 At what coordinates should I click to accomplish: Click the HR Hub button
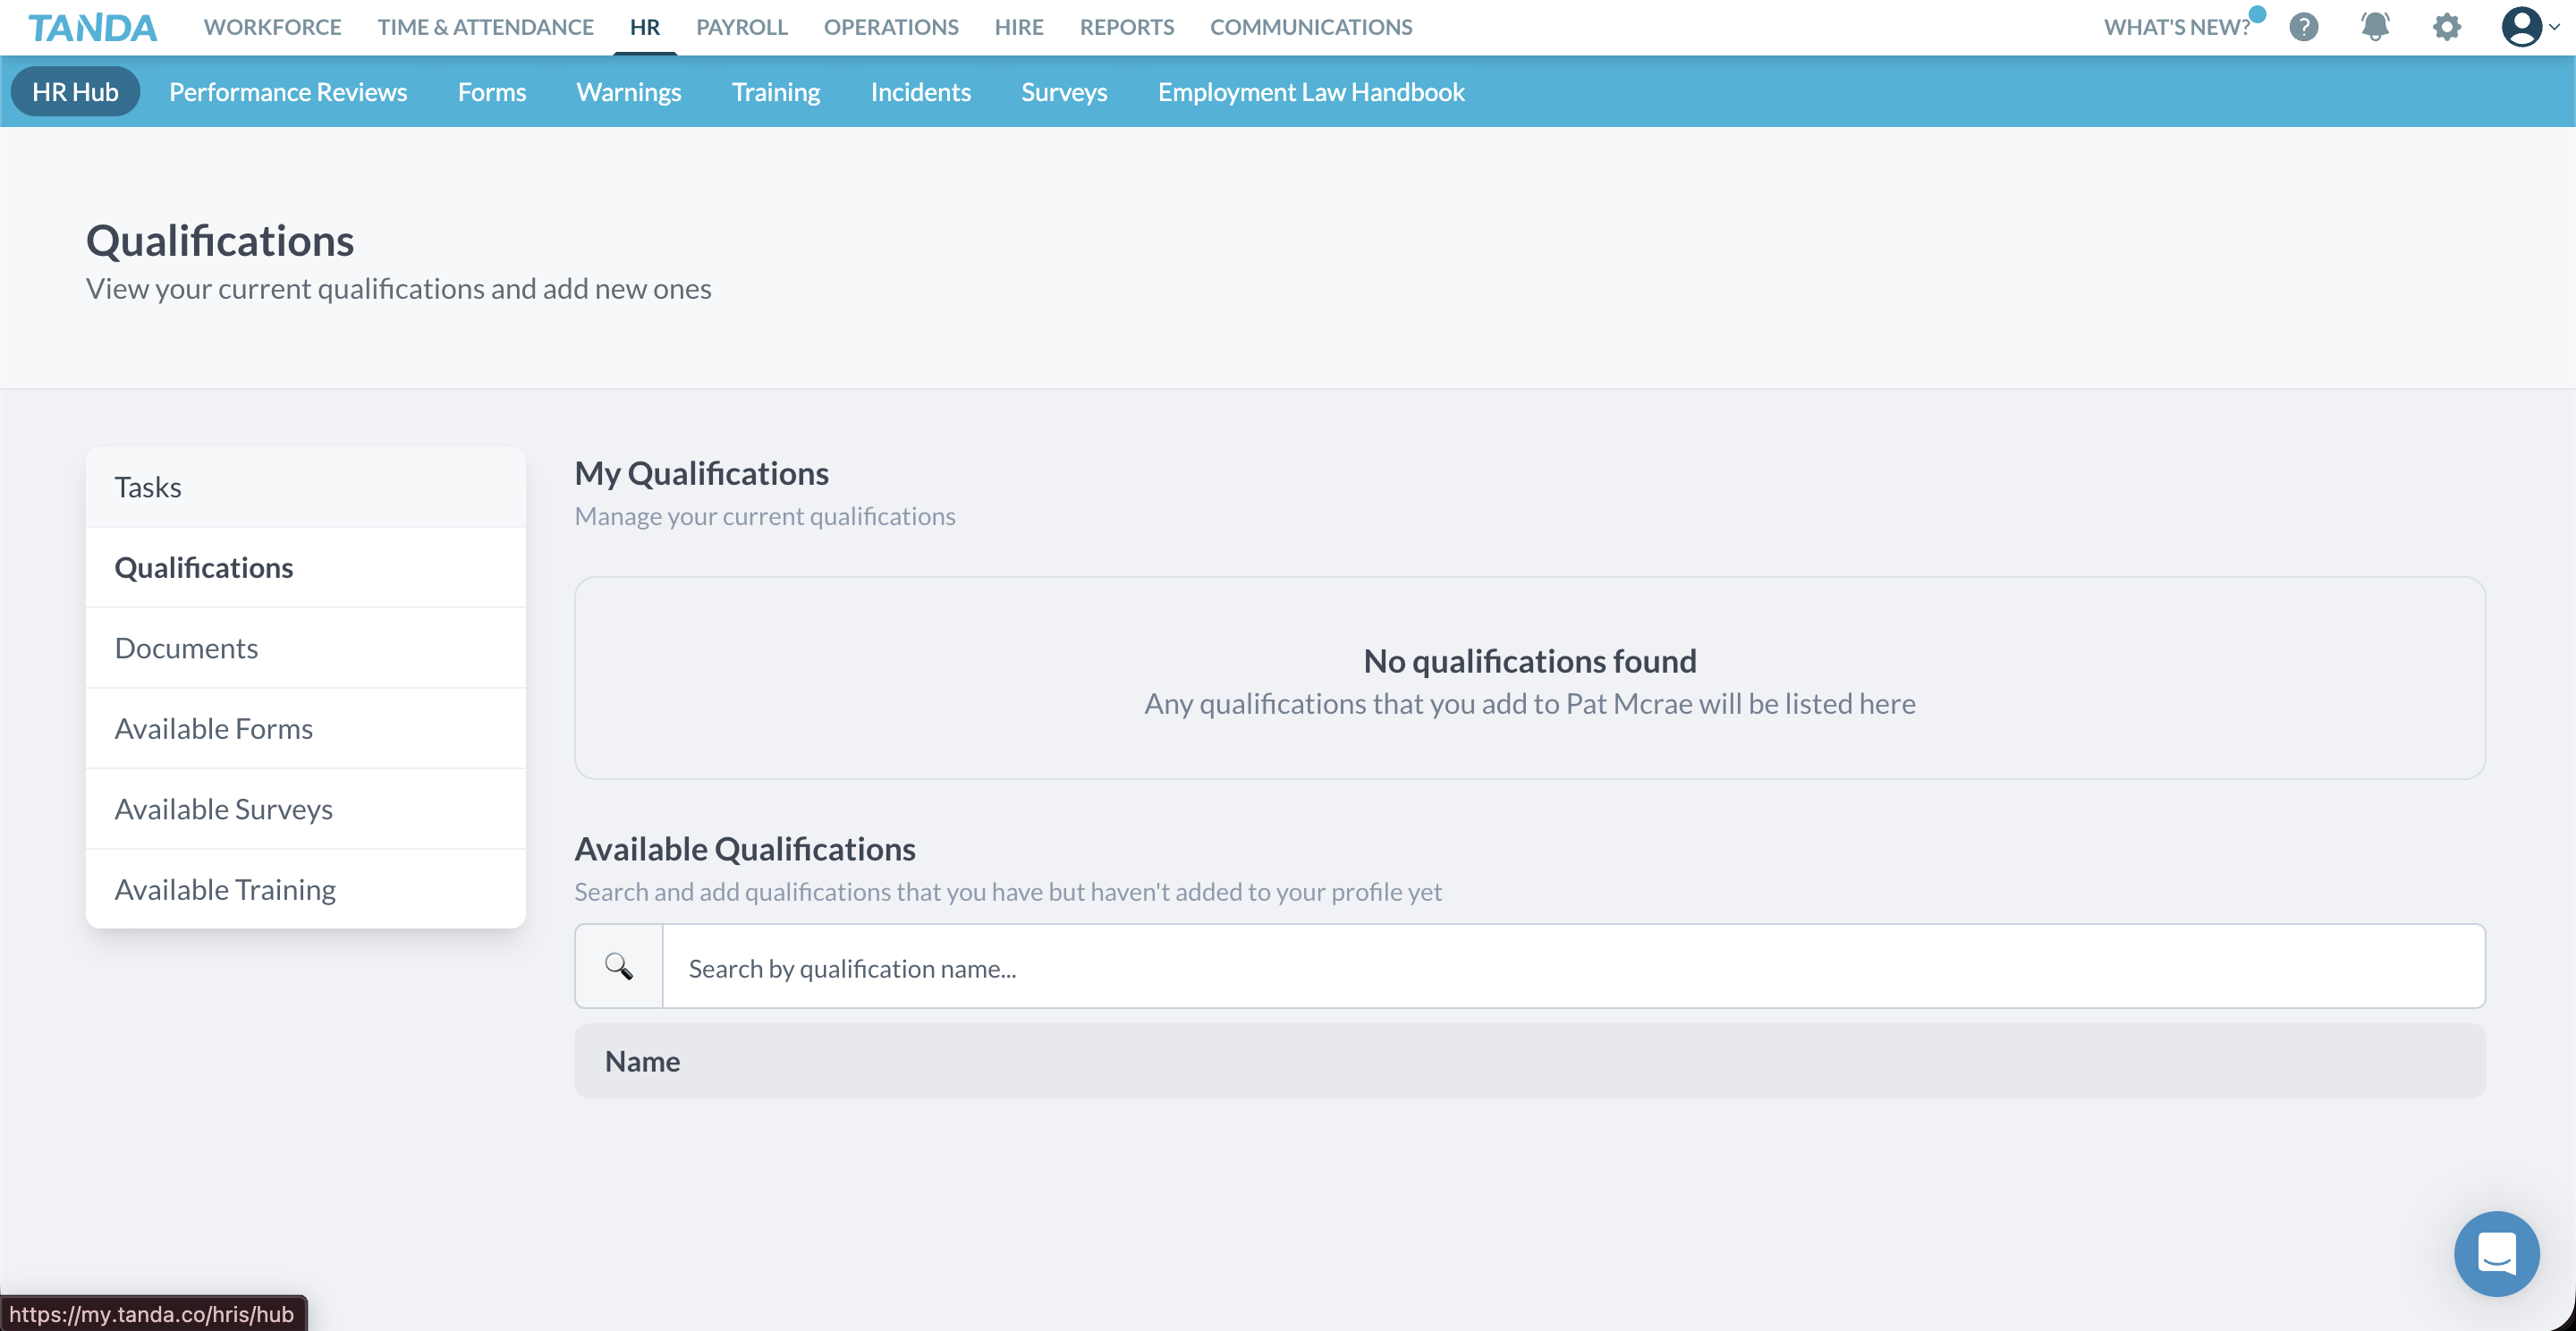[x=75, y=91]
